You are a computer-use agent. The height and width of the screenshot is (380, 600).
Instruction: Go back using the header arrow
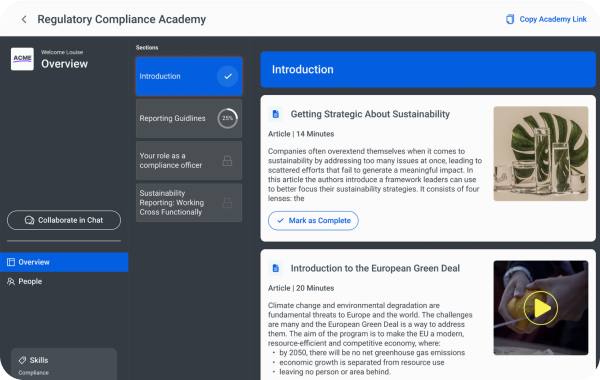tap(24, 19)
